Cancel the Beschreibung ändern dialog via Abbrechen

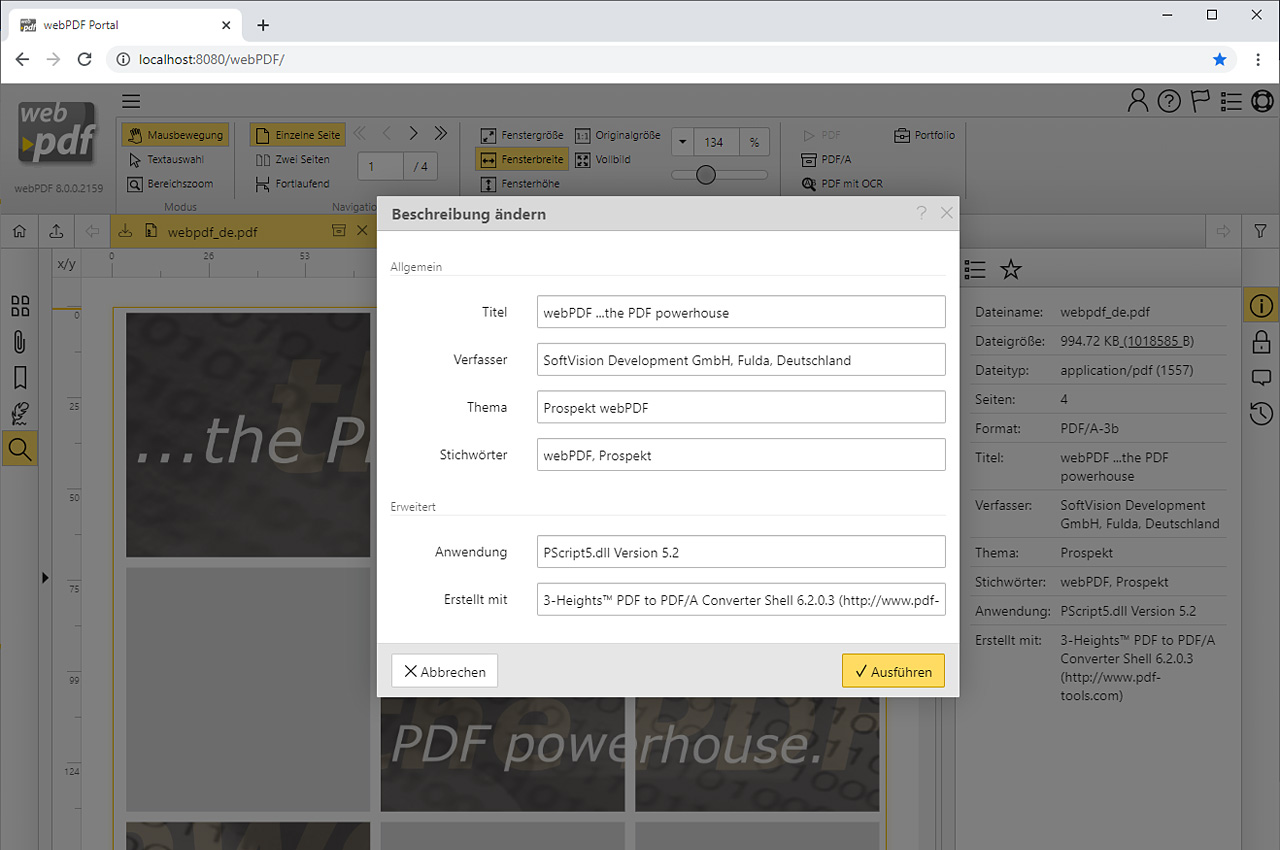pos(444,670)
